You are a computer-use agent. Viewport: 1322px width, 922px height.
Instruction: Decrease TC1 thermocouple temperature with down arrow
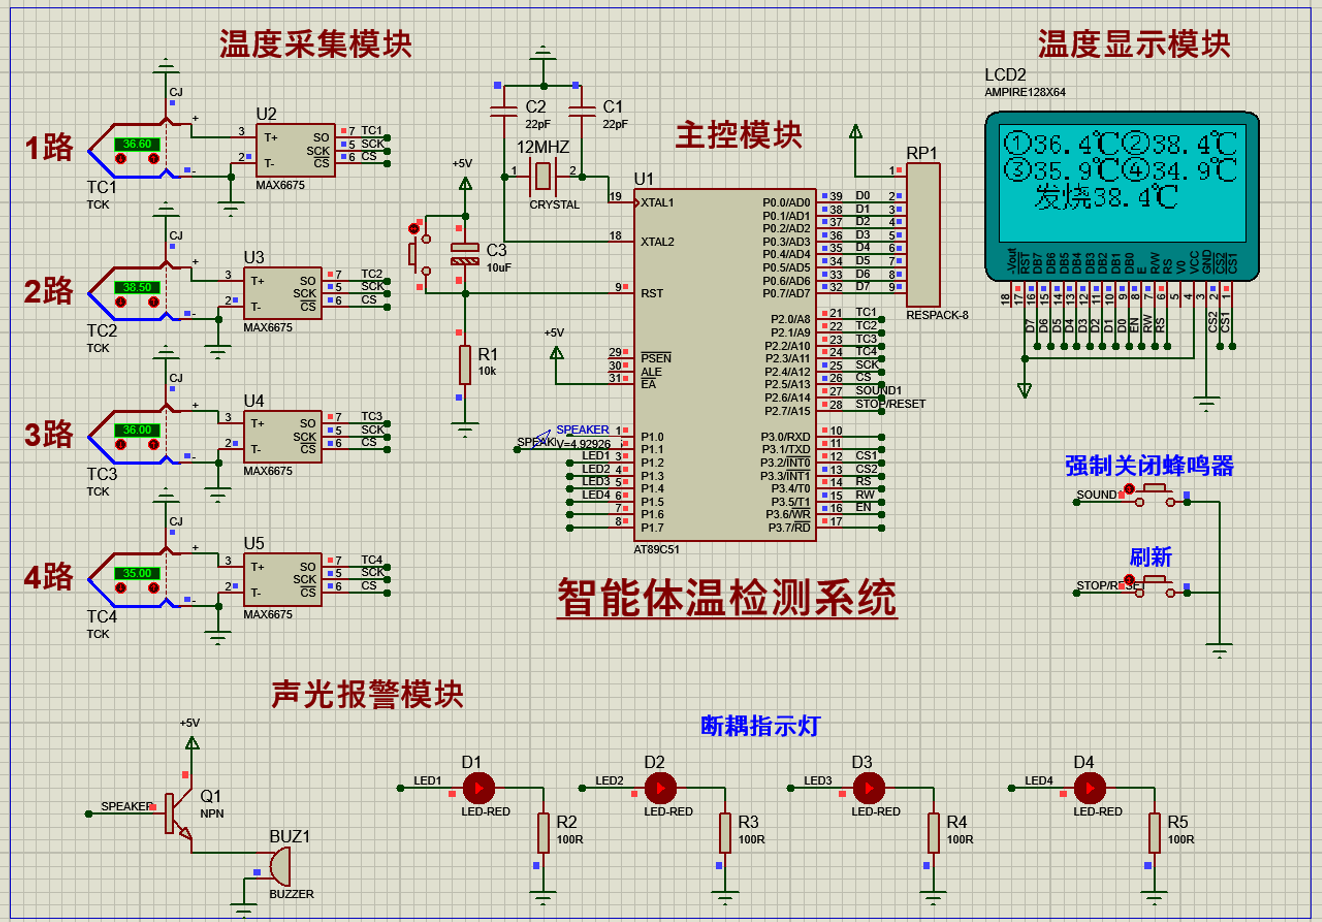pos(122,159)
